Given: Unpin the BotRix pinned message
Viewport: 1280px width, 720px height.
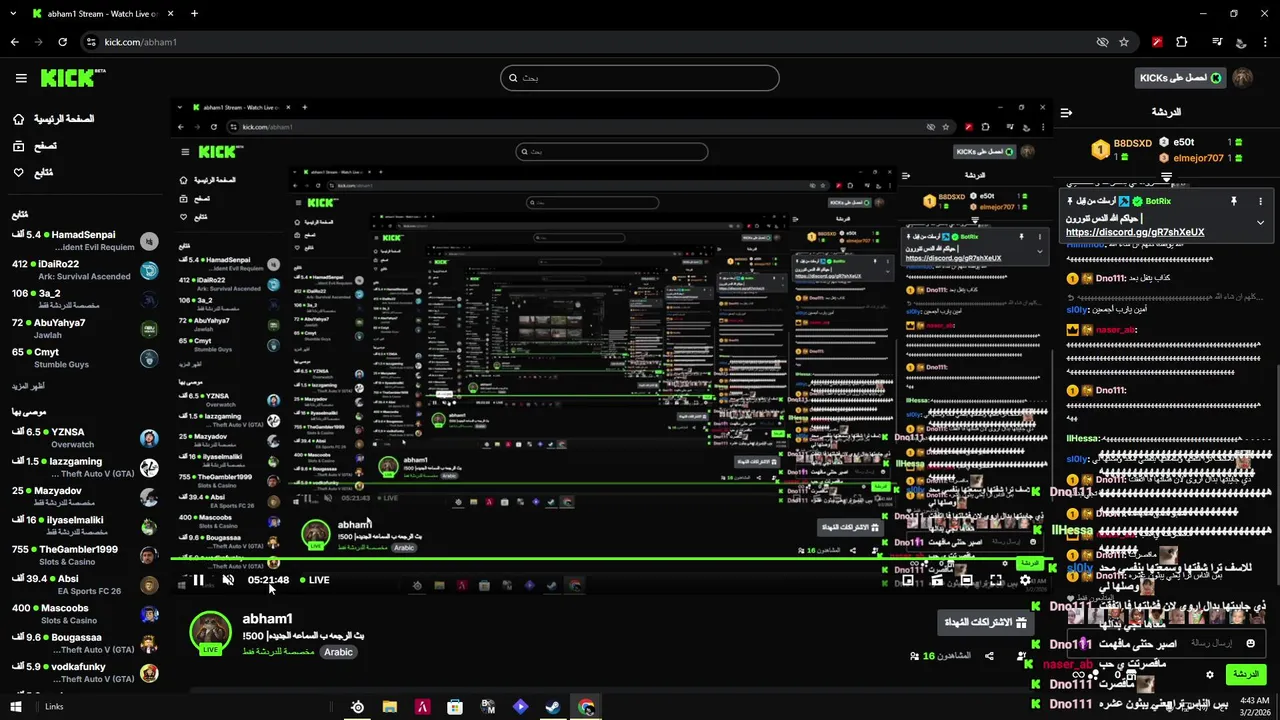Looking at the screenshot, I should [1234, 201].
